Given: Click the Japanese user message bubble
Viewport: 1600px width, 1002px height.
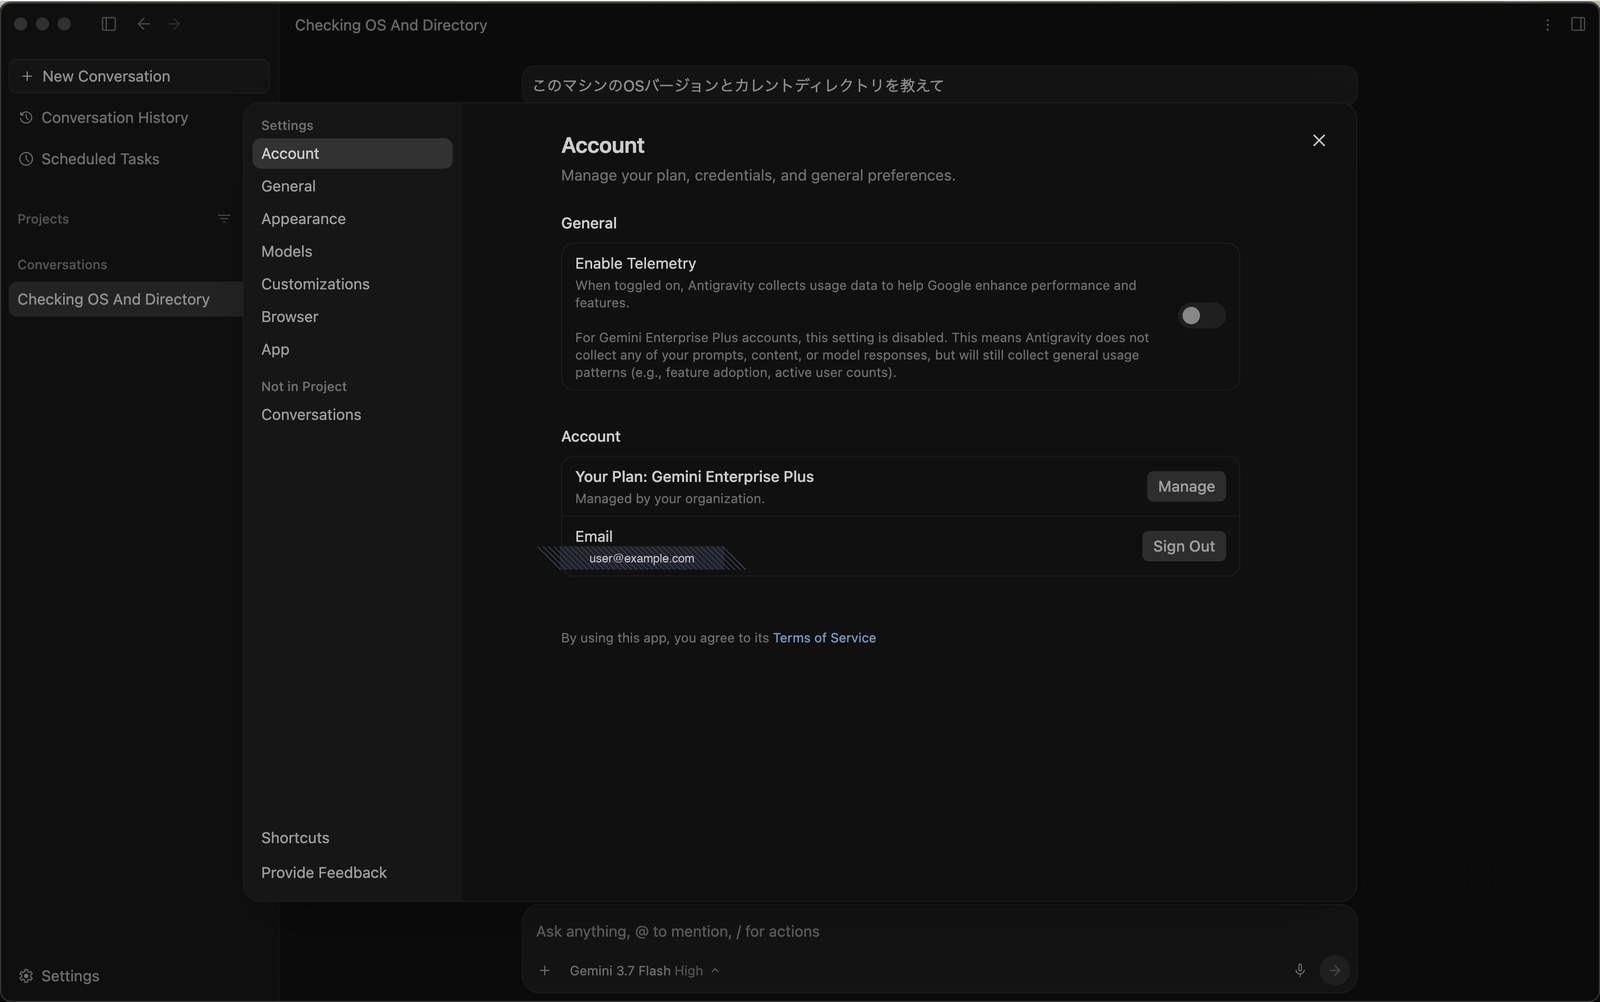Looking at the screenshot, I should click(x=939, y=86).
